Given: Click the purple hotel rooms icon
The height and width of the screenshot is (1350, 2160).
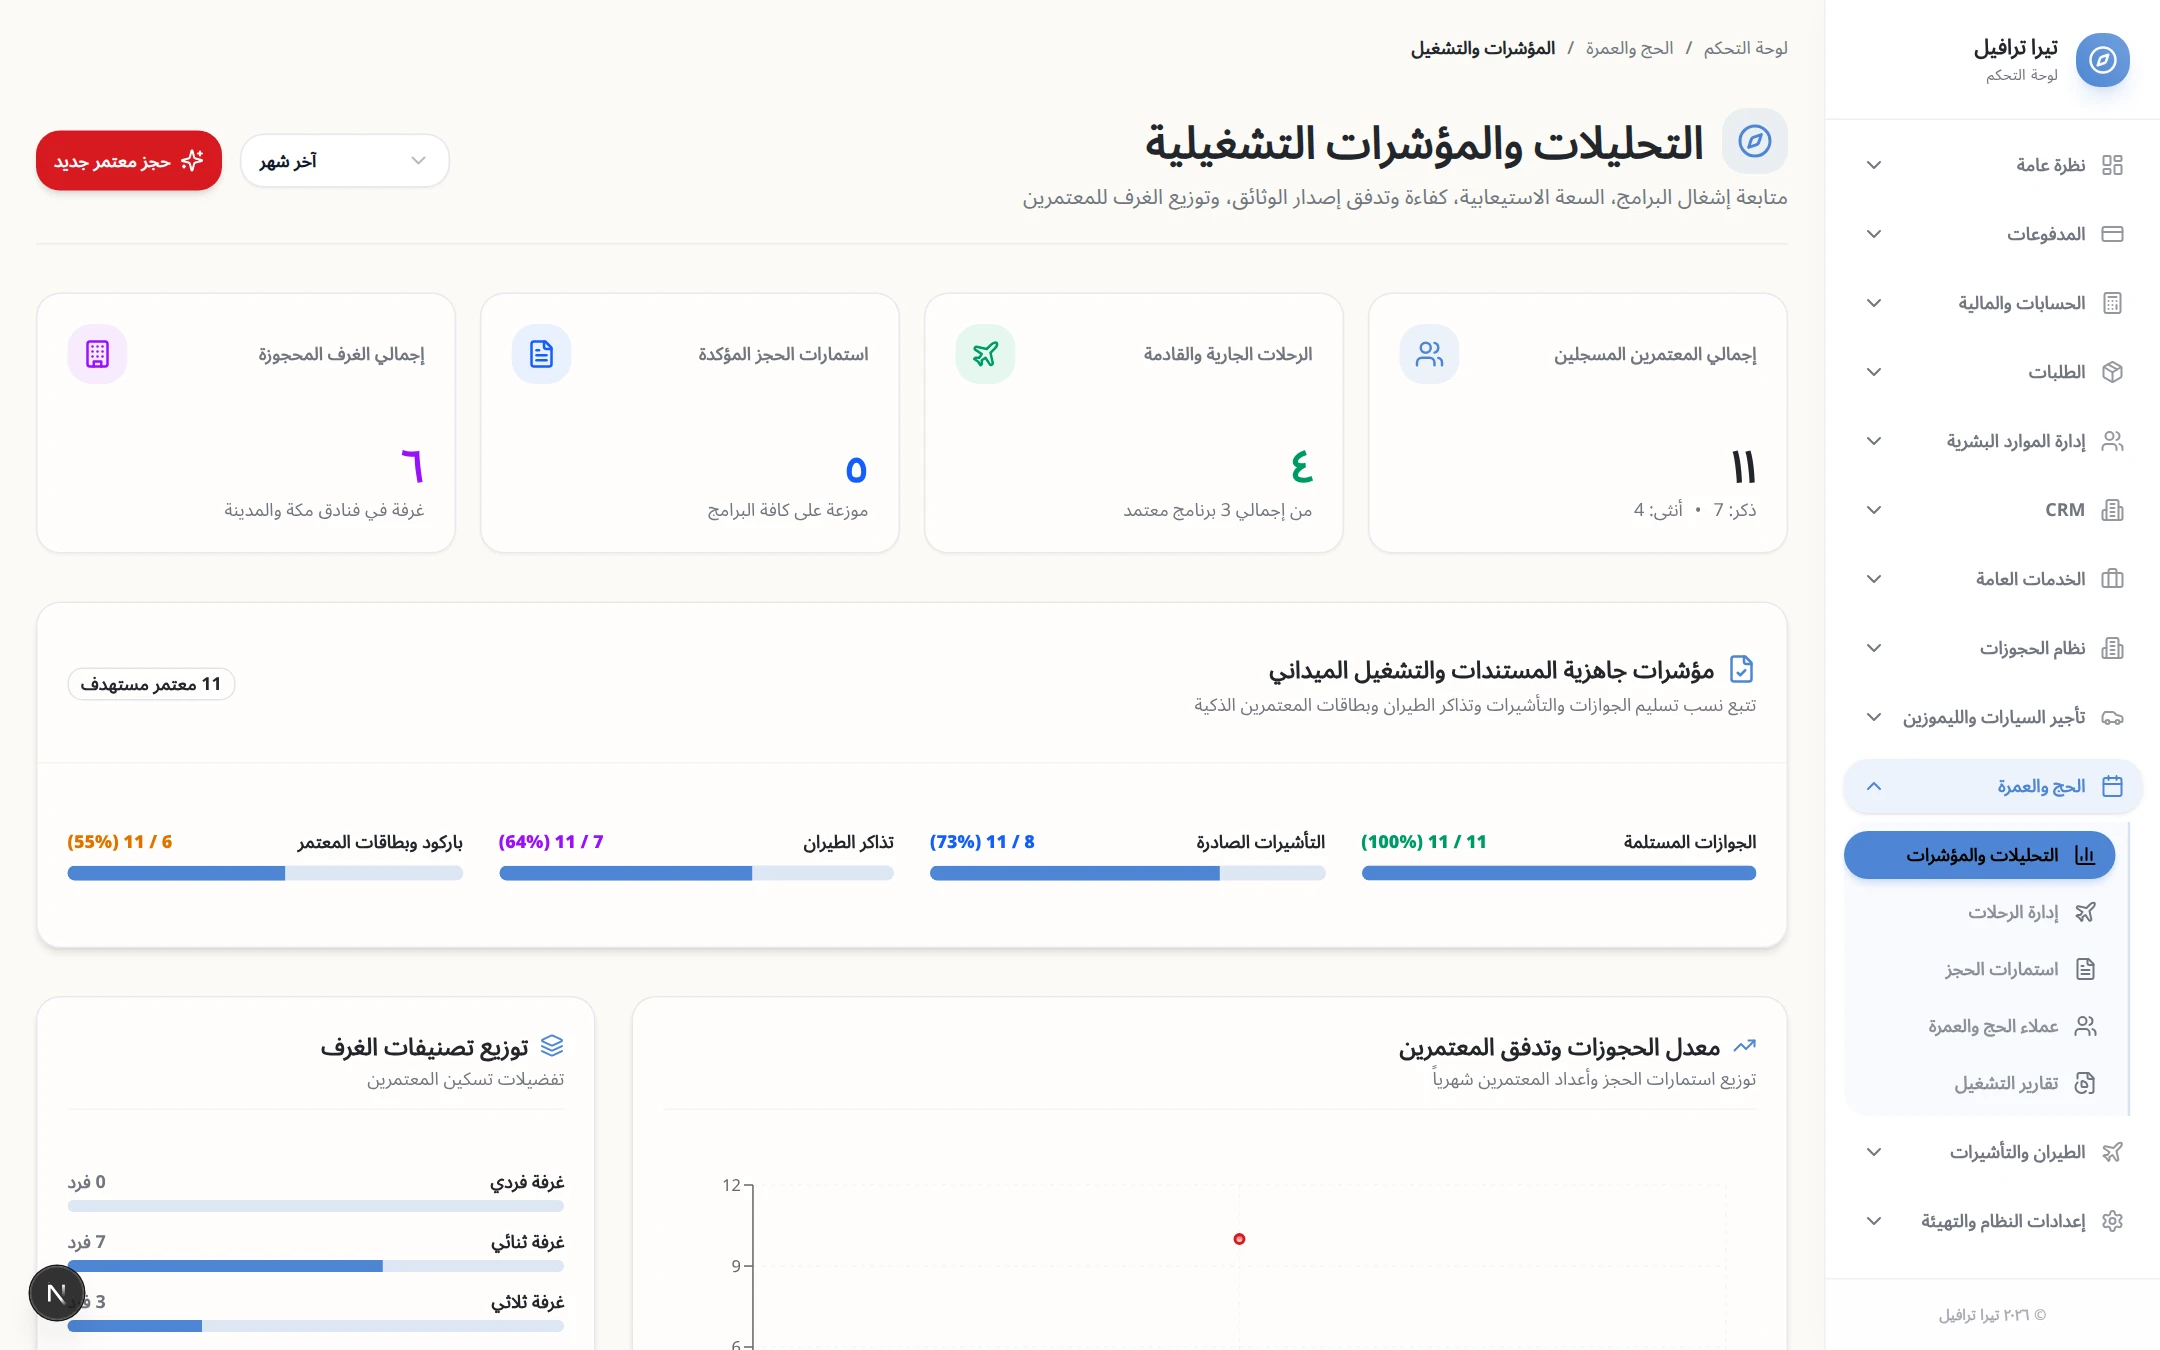Looking at the screenshot, I should (x=97, y=354).
